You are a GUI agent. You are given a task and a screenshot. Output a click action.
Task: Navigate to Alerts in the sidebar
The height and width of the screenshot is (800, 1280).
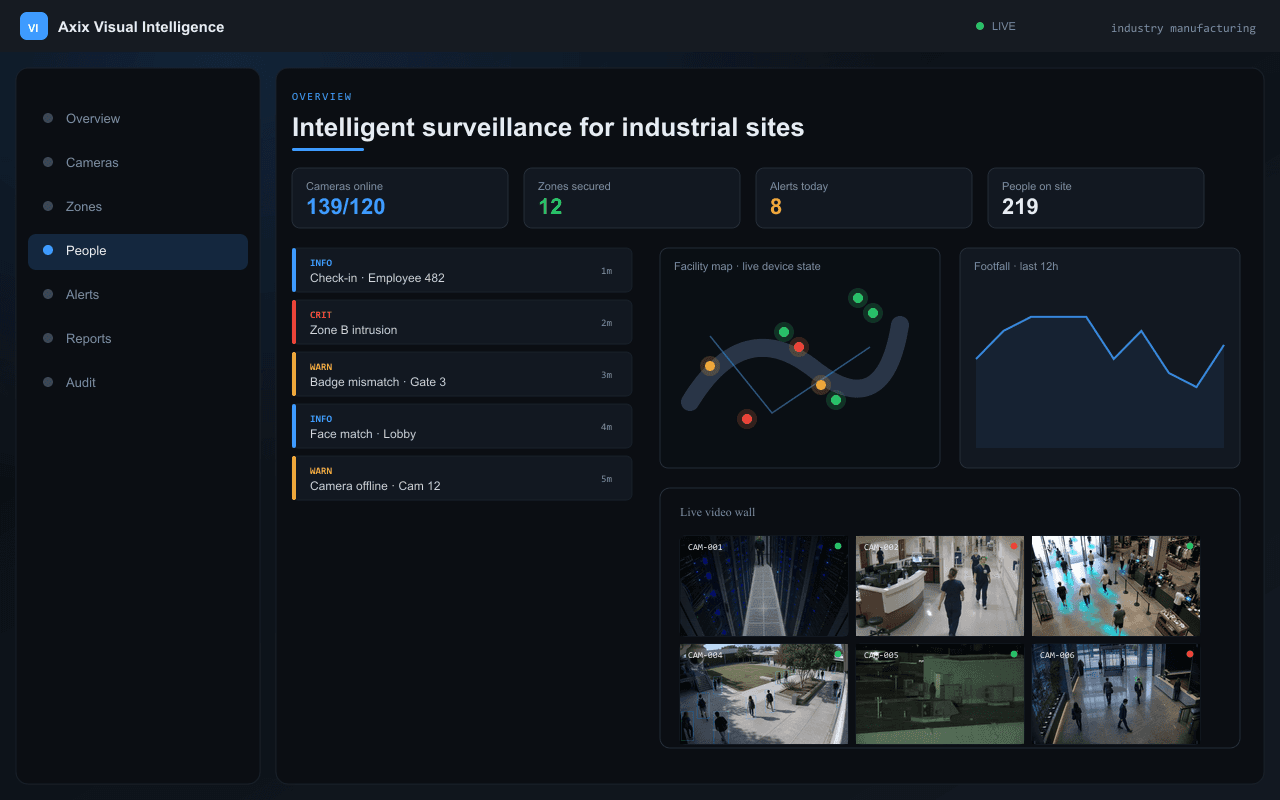138,294
